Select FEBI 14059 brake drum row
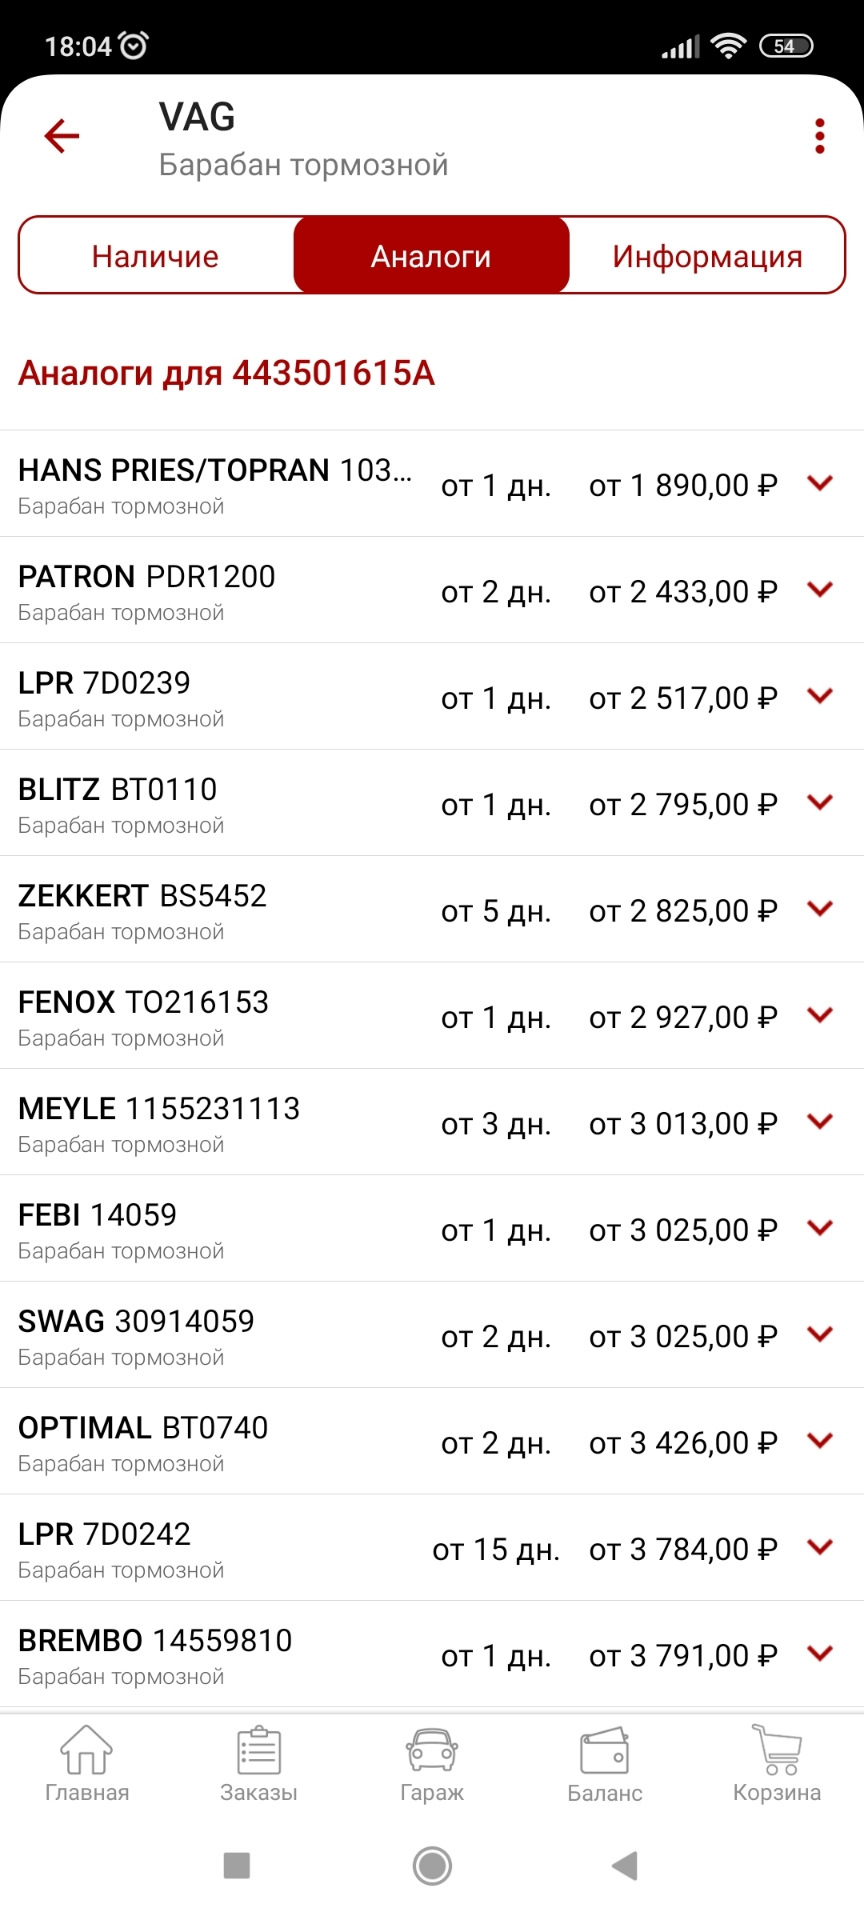Image resolution: width=864 pixels, height=1920 pixels. [432, 1229]
